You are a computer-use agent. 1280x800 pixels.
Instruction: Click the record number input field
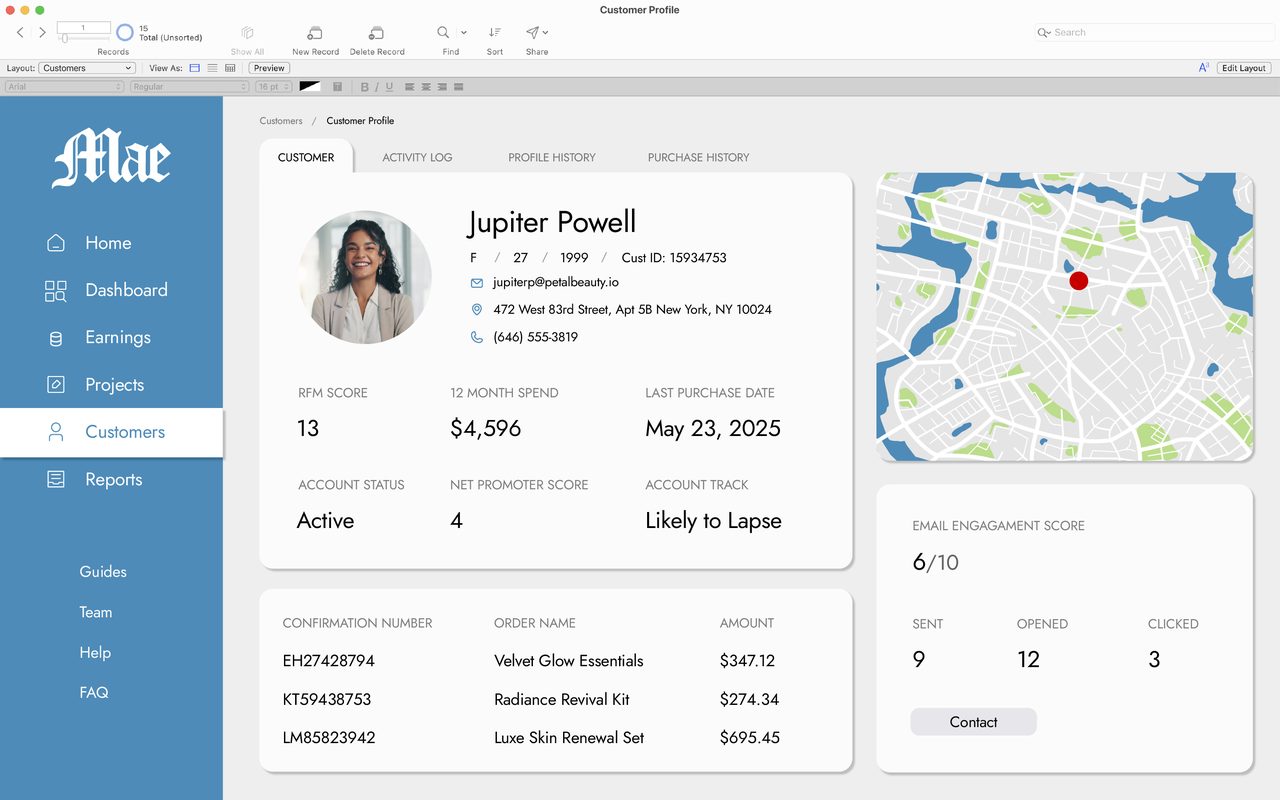click(x=82, y=27)
